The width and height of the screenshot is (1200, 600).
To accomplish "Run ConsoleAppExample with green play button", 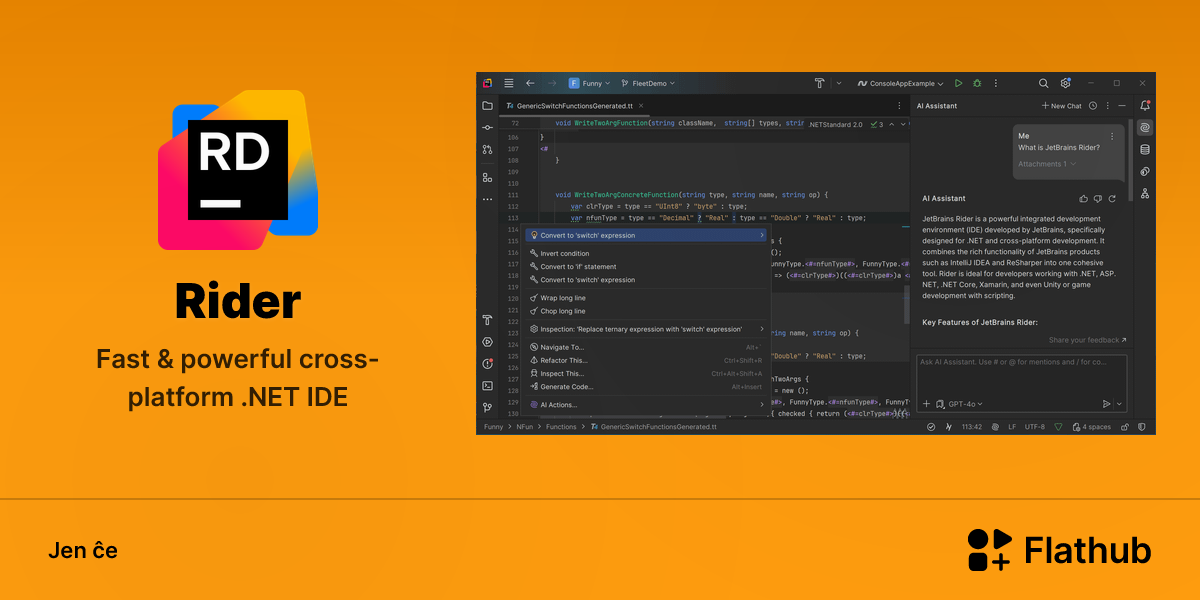I will [958, 83].
